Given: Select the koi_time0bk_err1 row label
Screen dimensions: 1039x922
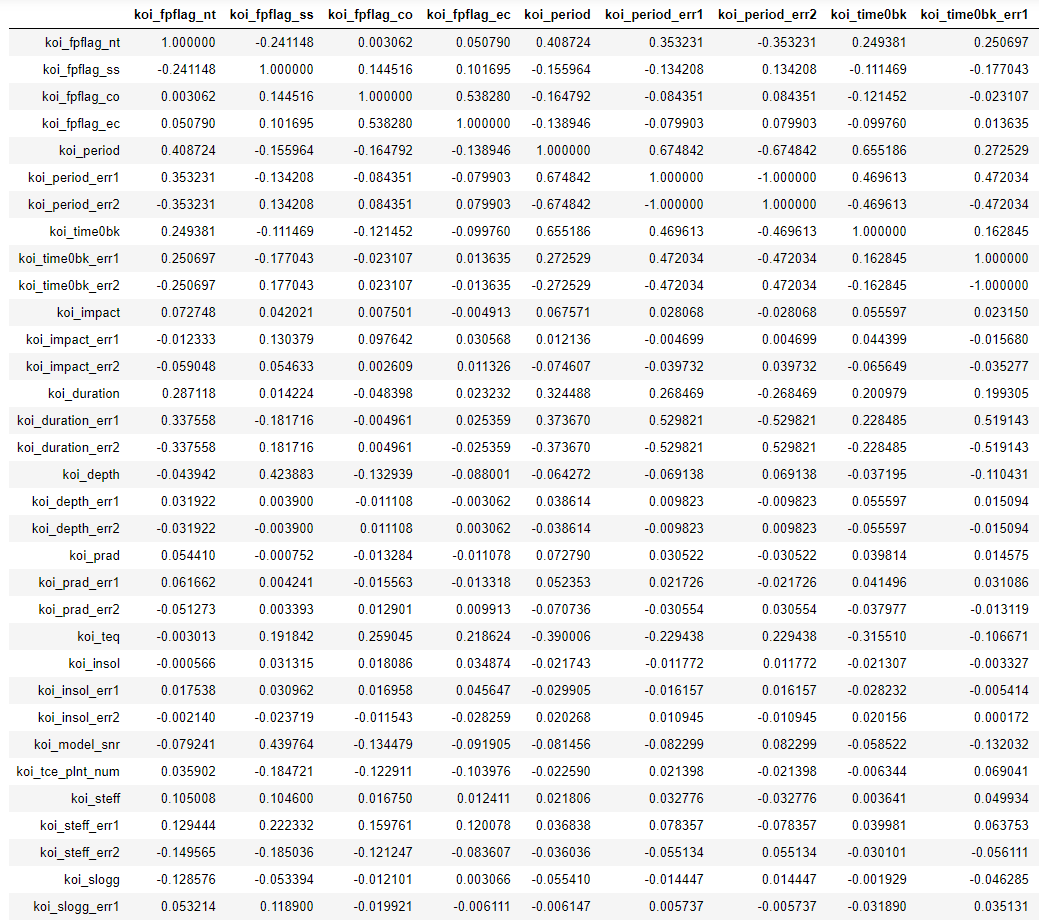Looking at the screenshot, I should [x=70, y=259].
